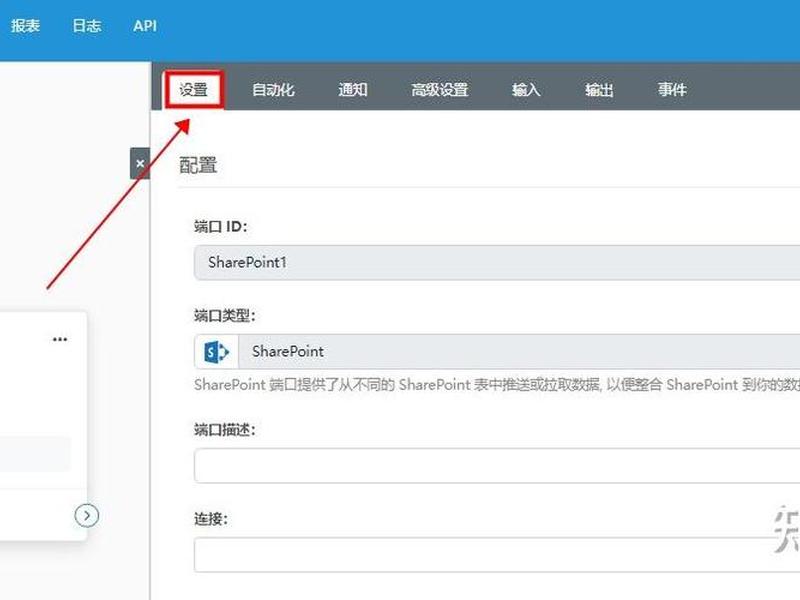Switch to the 事件 tab
800x600 pixels.
pyautogui.click(x=672, y=90)
